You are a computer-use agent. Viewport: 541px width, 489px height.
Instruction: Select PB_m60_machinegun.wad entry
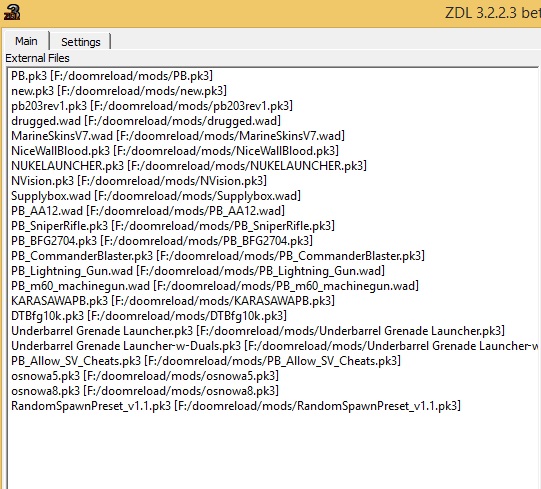pyautogui.click(x=215, y=286)
